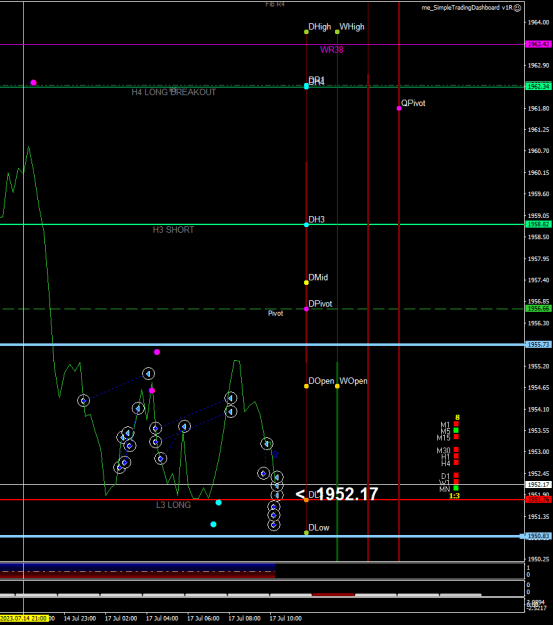Image resolution: width=553 pixels, height=625 pixels.
Task: Select the WOpen yellow marker dot
Action: 337,386
